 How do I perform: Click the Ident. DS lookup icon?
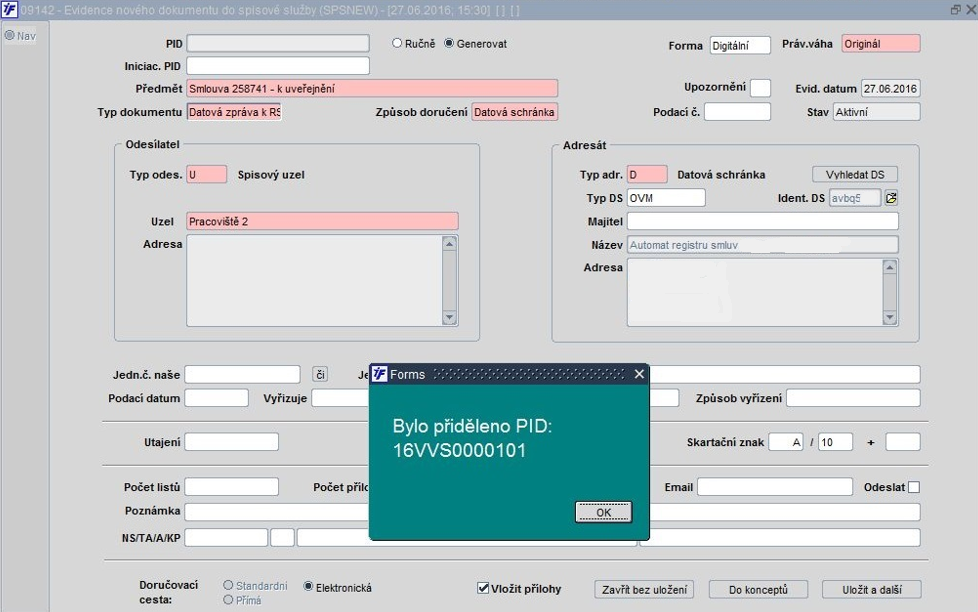coord(891,198)
